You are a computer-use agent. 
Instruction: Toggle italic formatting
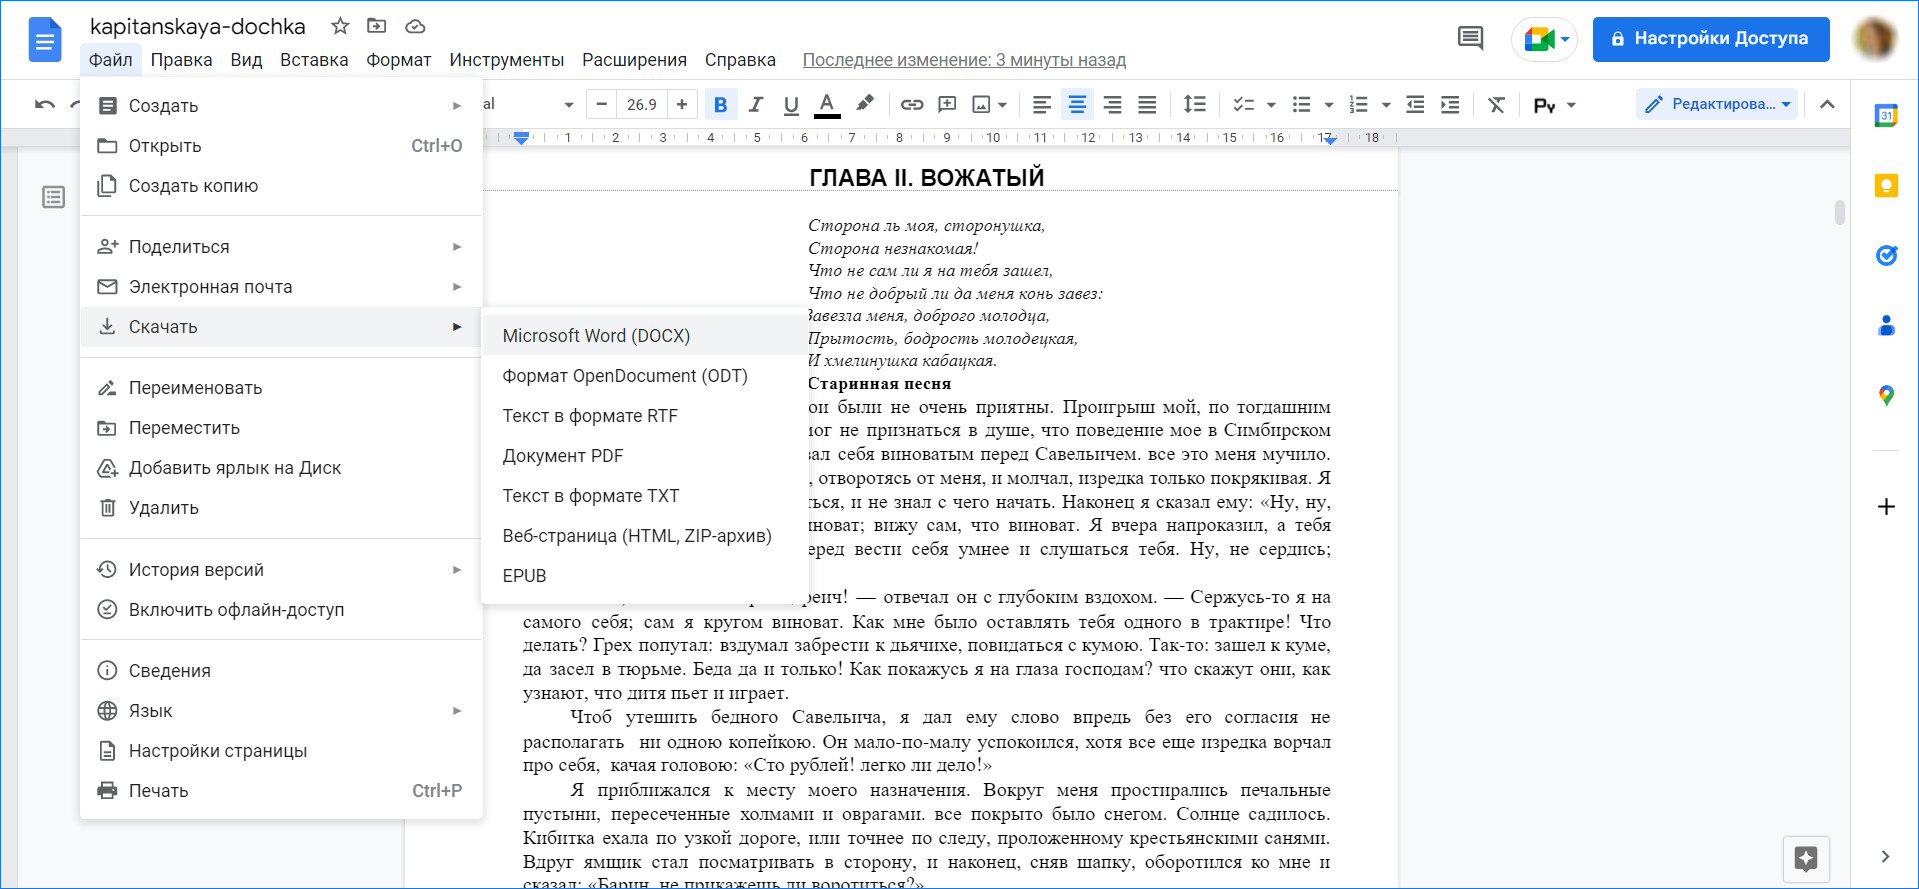click(x=756, y=104)
